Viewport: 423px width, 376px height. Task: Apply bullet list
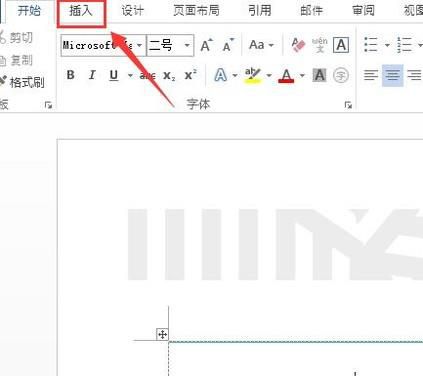[371, 45]
